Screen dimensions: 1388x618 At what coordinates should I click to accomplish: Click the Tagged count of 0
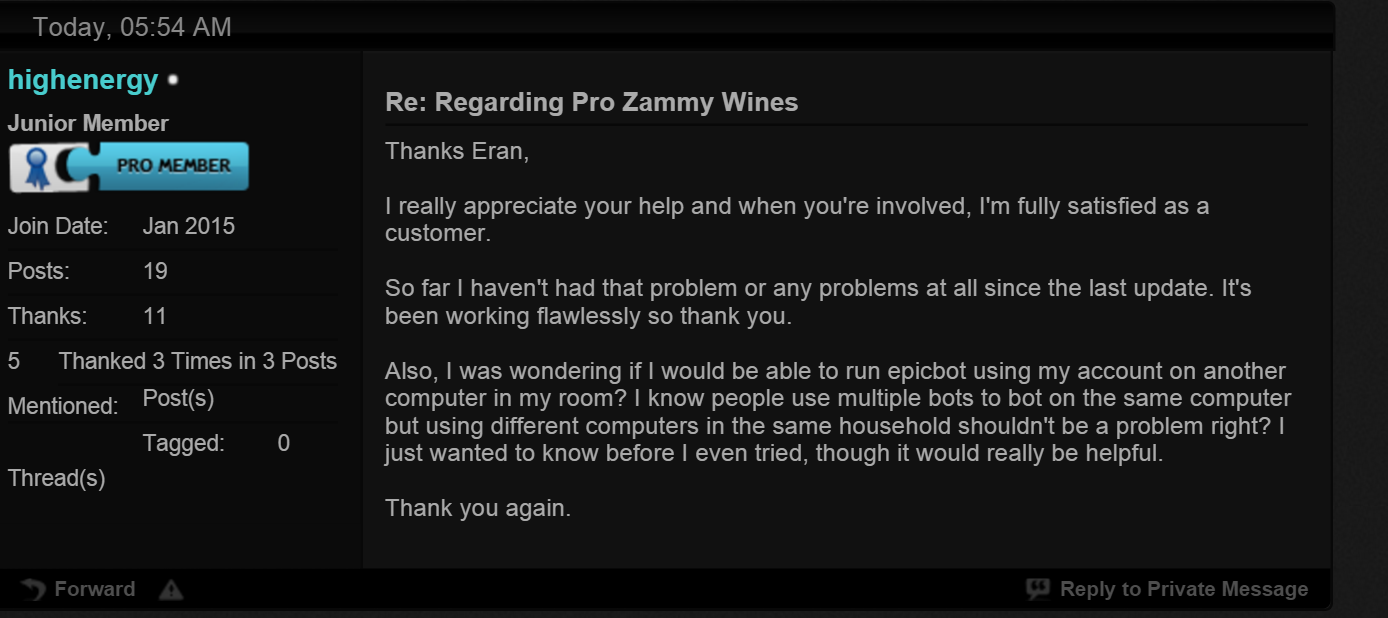[x=284, y=443]
